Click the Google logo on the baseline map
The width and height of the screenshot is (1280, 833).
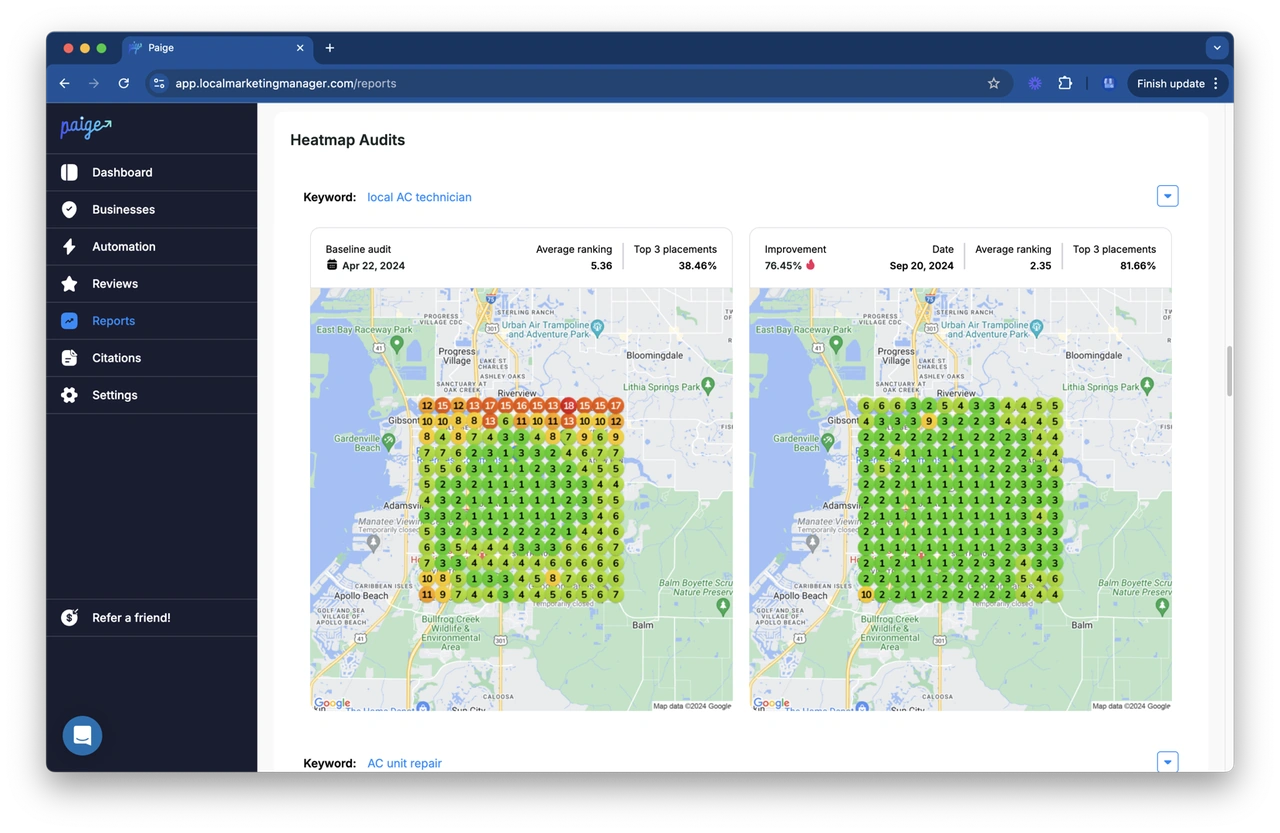pos(333,703)
